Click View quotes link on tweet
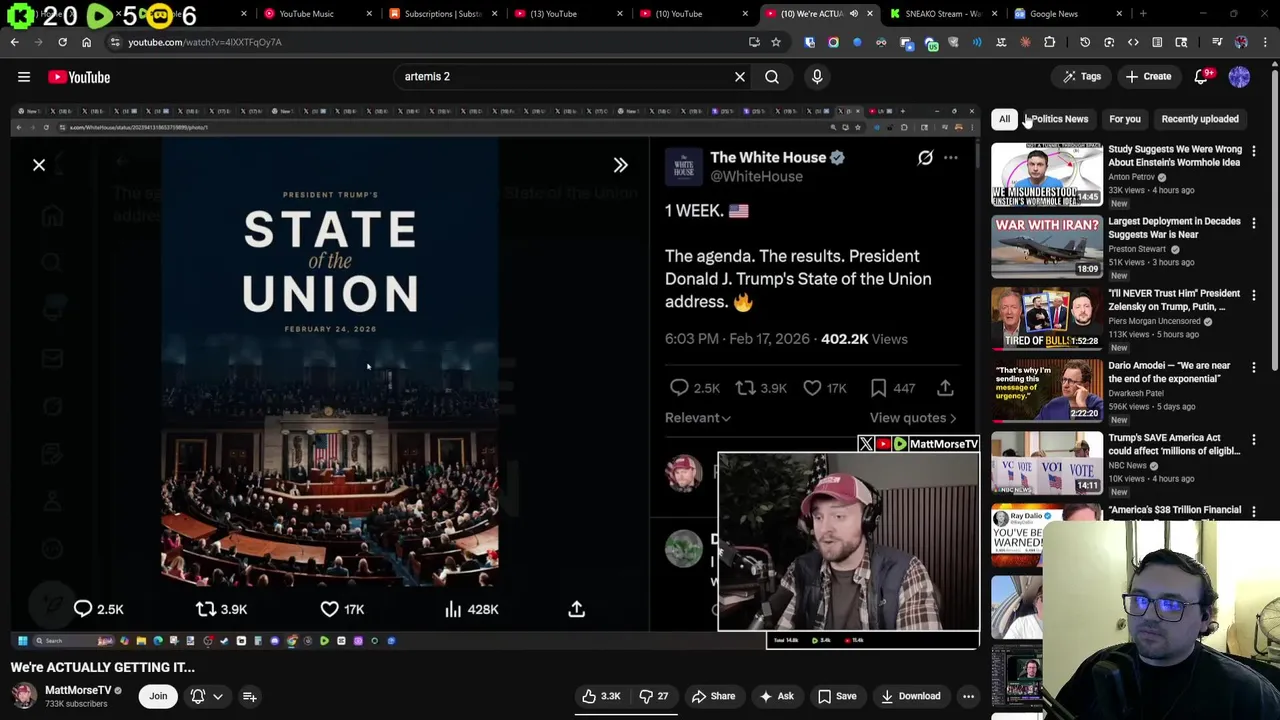This screenshot has height=720, width=1280. pos(913,418)
